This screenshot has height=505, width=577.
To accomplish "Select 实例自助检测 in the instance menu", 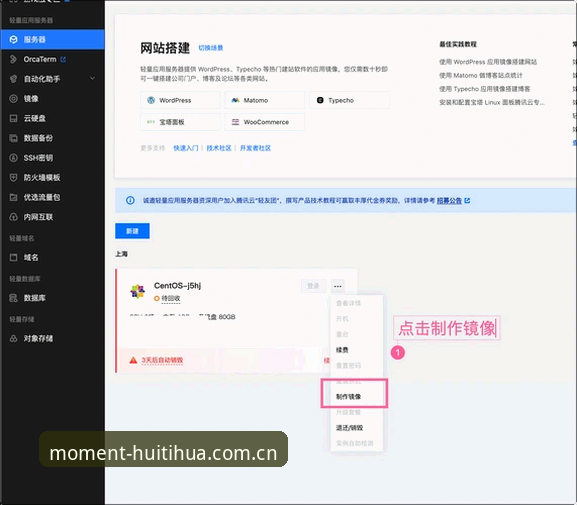I will tap(355, 443).
